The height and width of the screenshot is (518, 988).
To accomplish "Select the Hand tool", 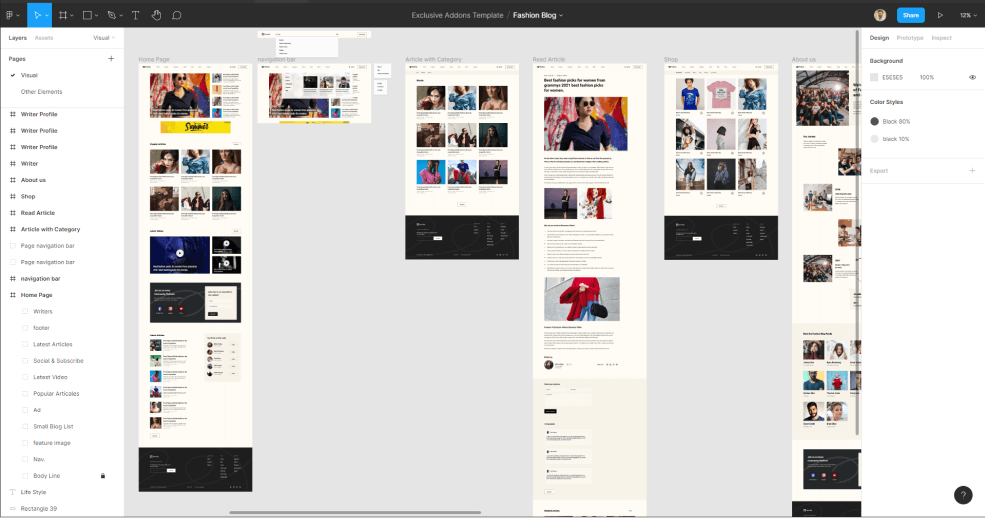I will tap(156, 15).
